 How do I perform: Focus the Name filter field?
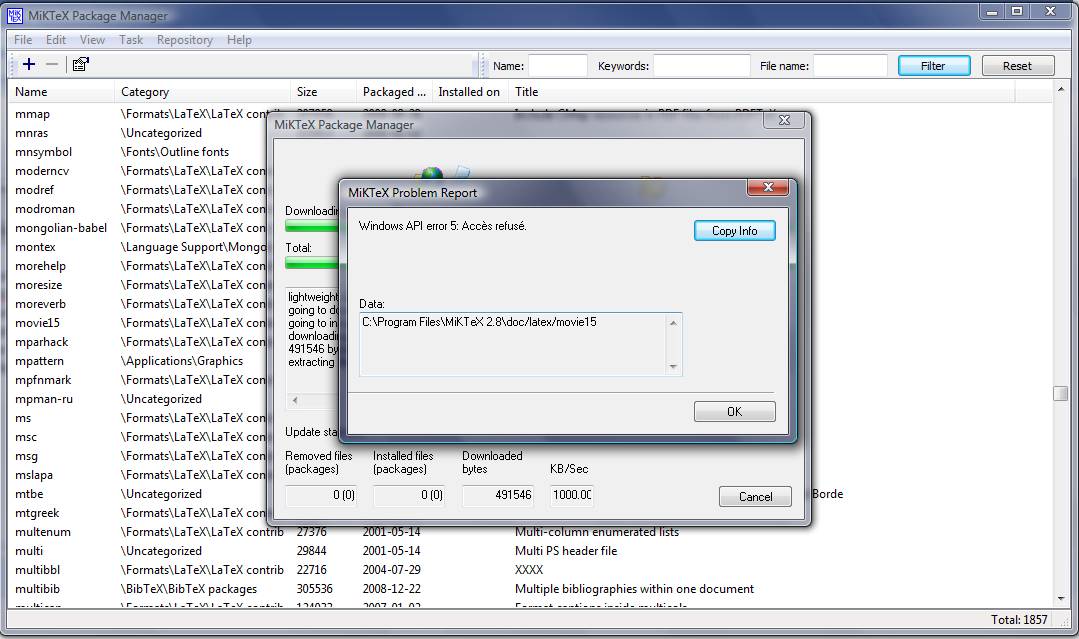click(x=557, y=65)
